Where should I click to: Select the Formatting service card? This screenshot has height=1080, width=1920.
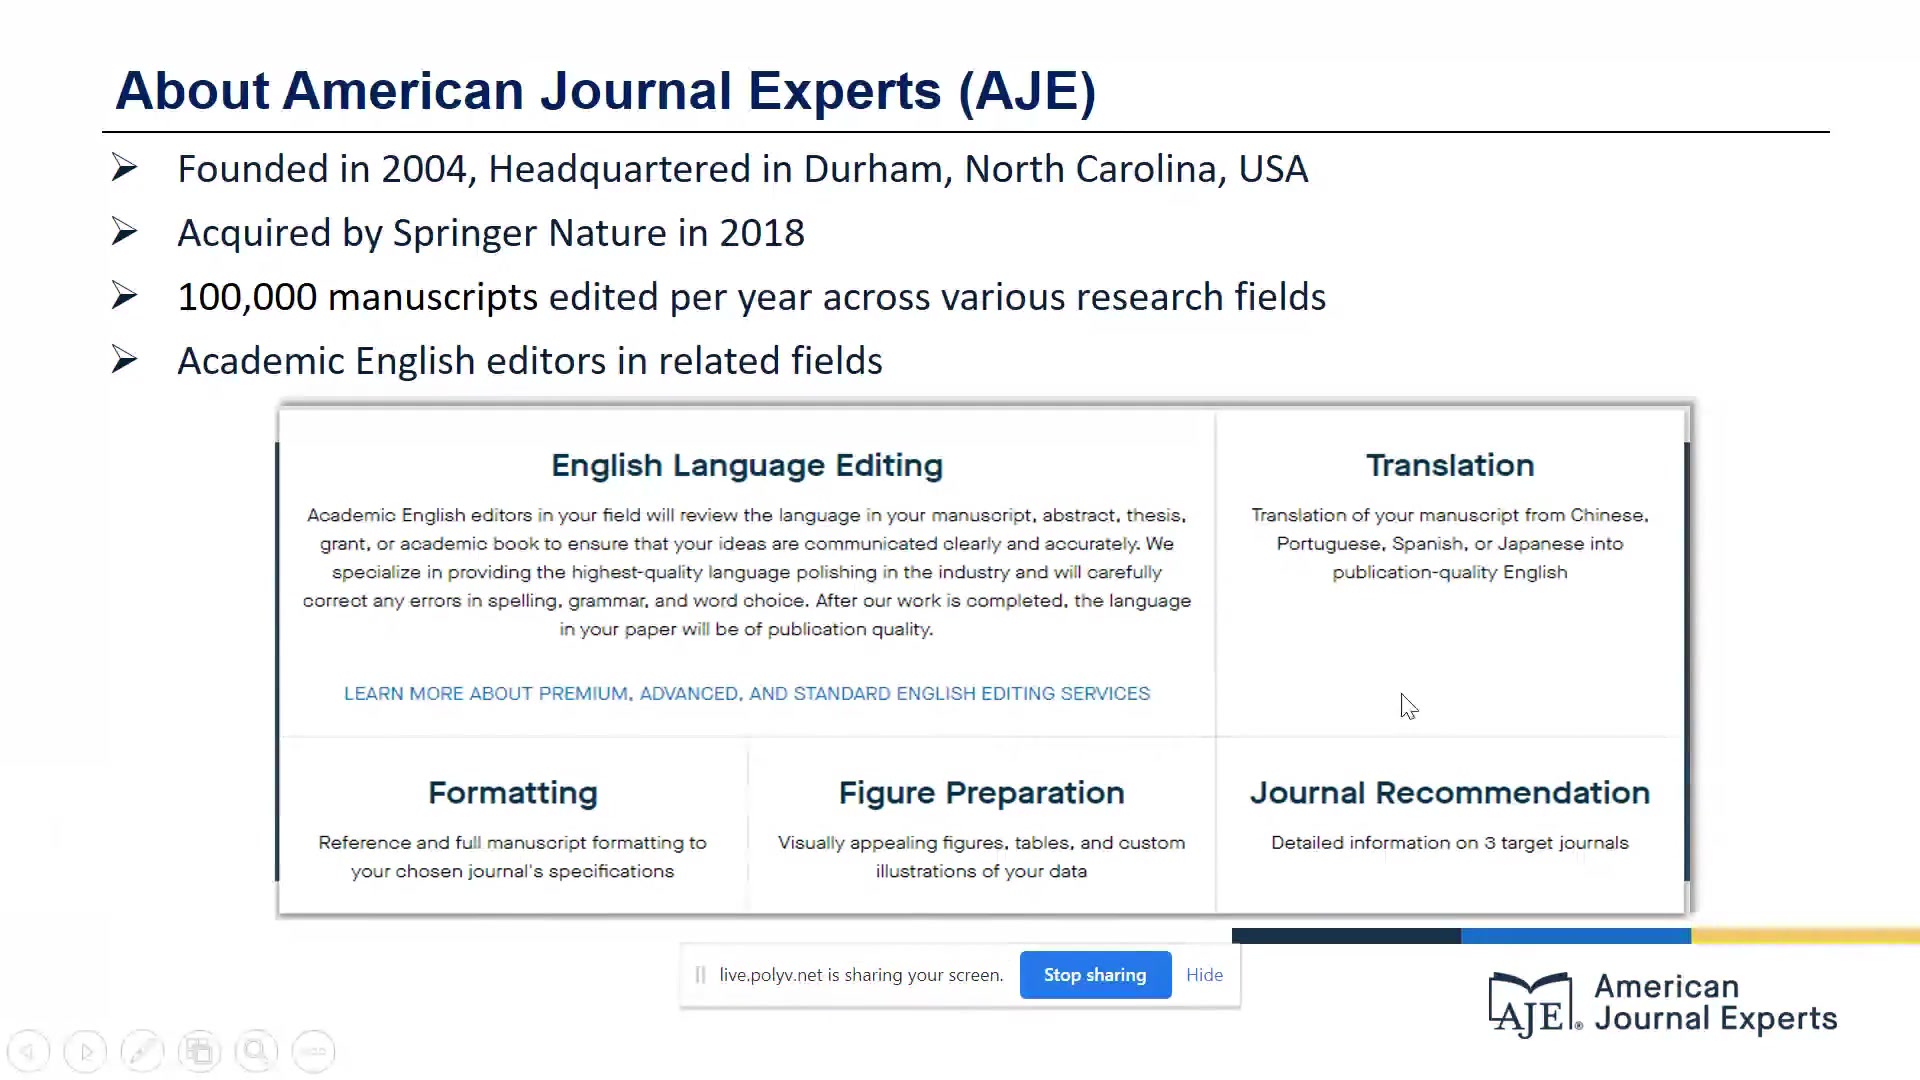coord(512,828)
